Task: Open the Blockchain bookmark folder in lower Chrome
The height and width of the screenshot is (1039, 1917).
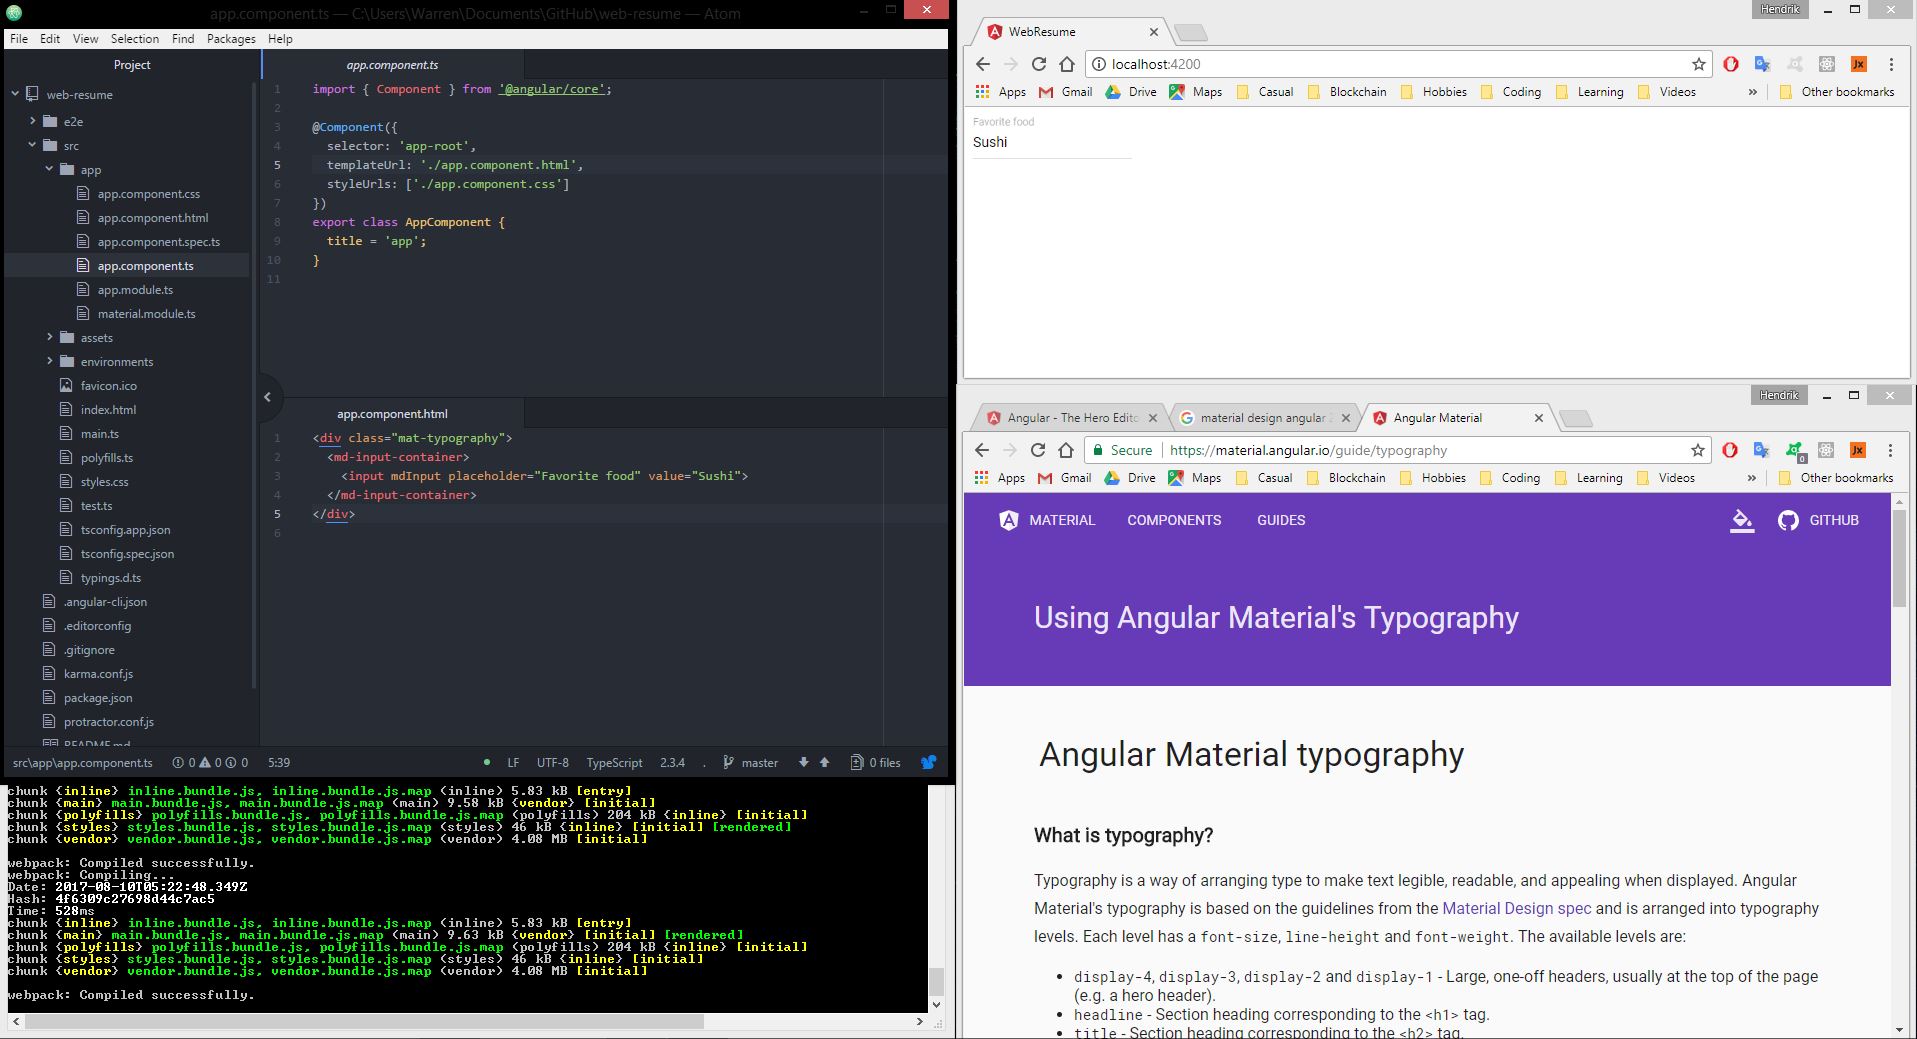Action: [1346, 477]
